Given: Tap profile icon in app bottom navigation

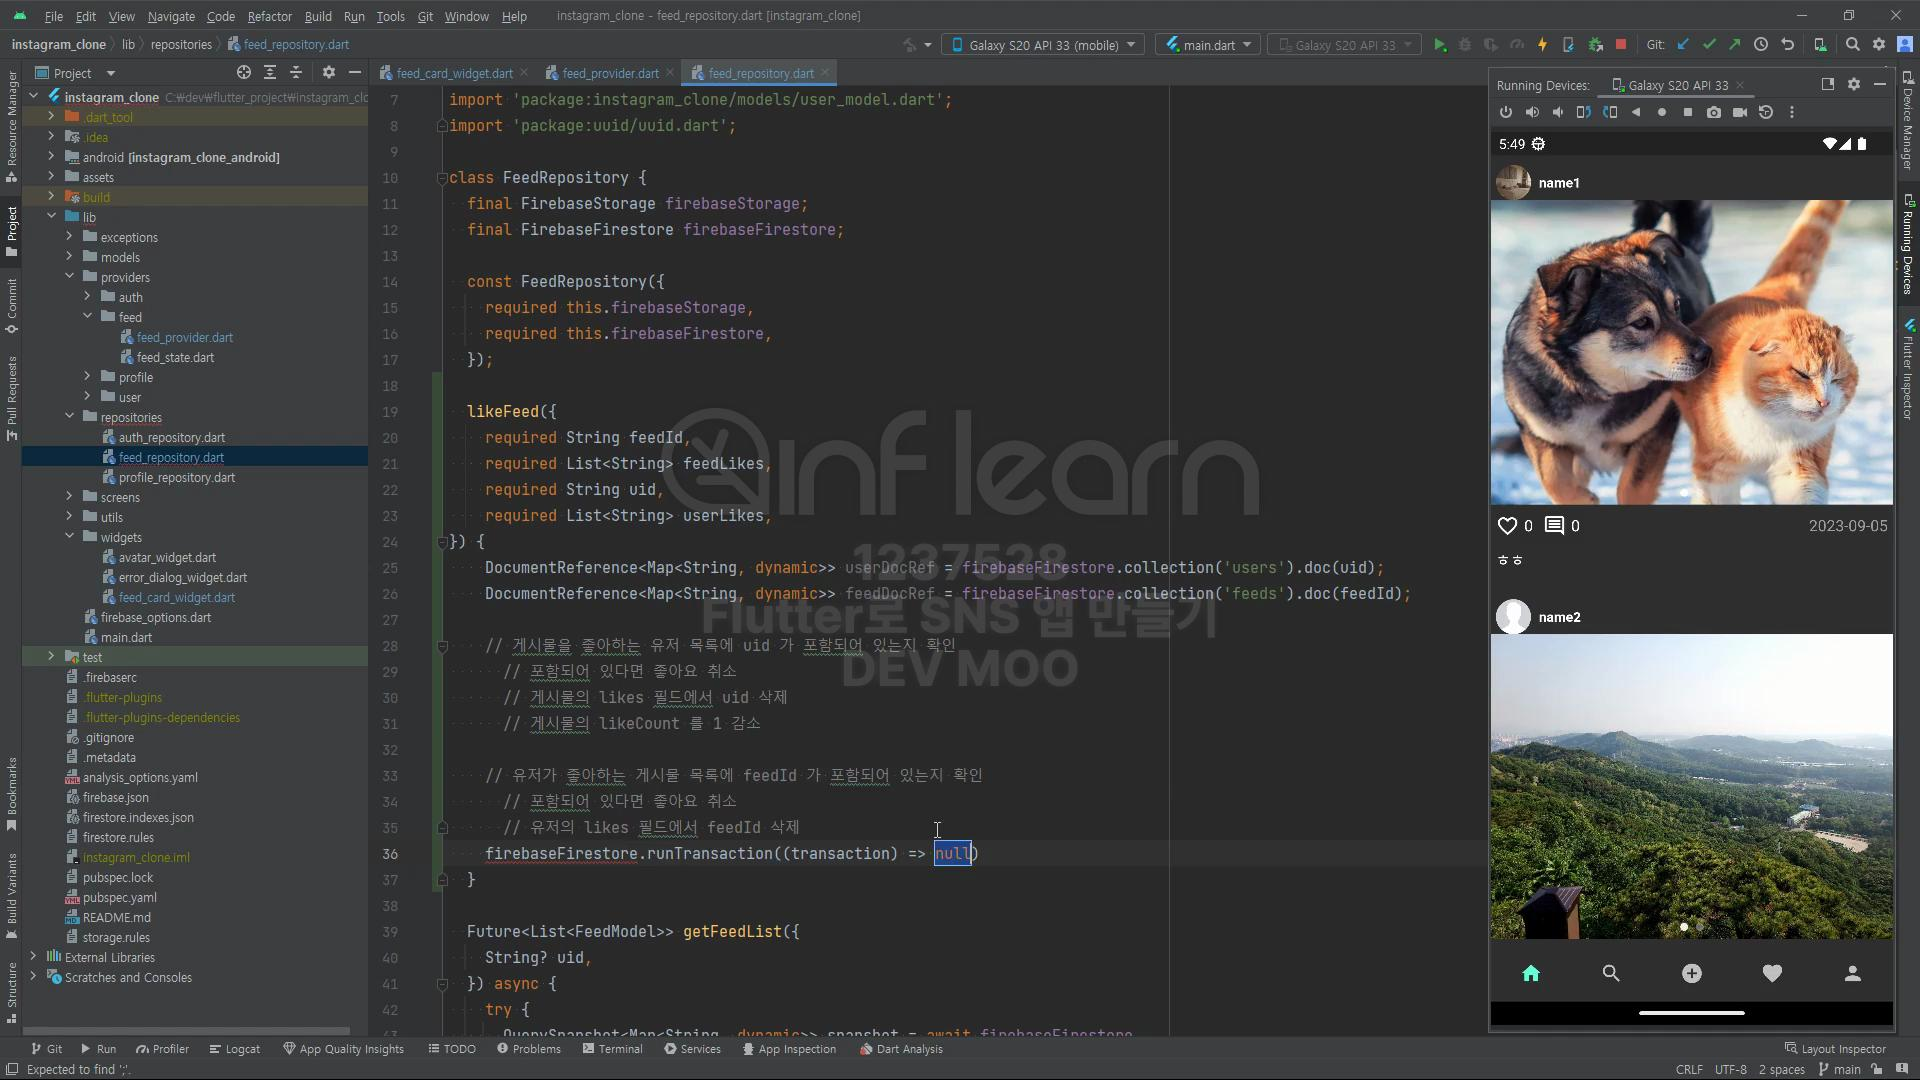Looking at the screenshot, I should [1853, 973].
